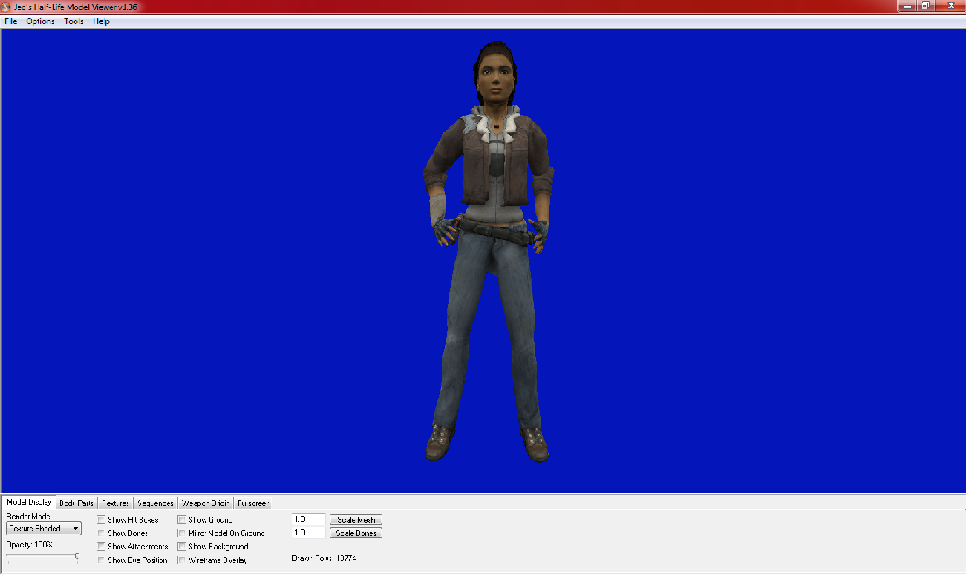Enable Show Background
Viewport: 966px width, 576px height.
tap(183, 546)
